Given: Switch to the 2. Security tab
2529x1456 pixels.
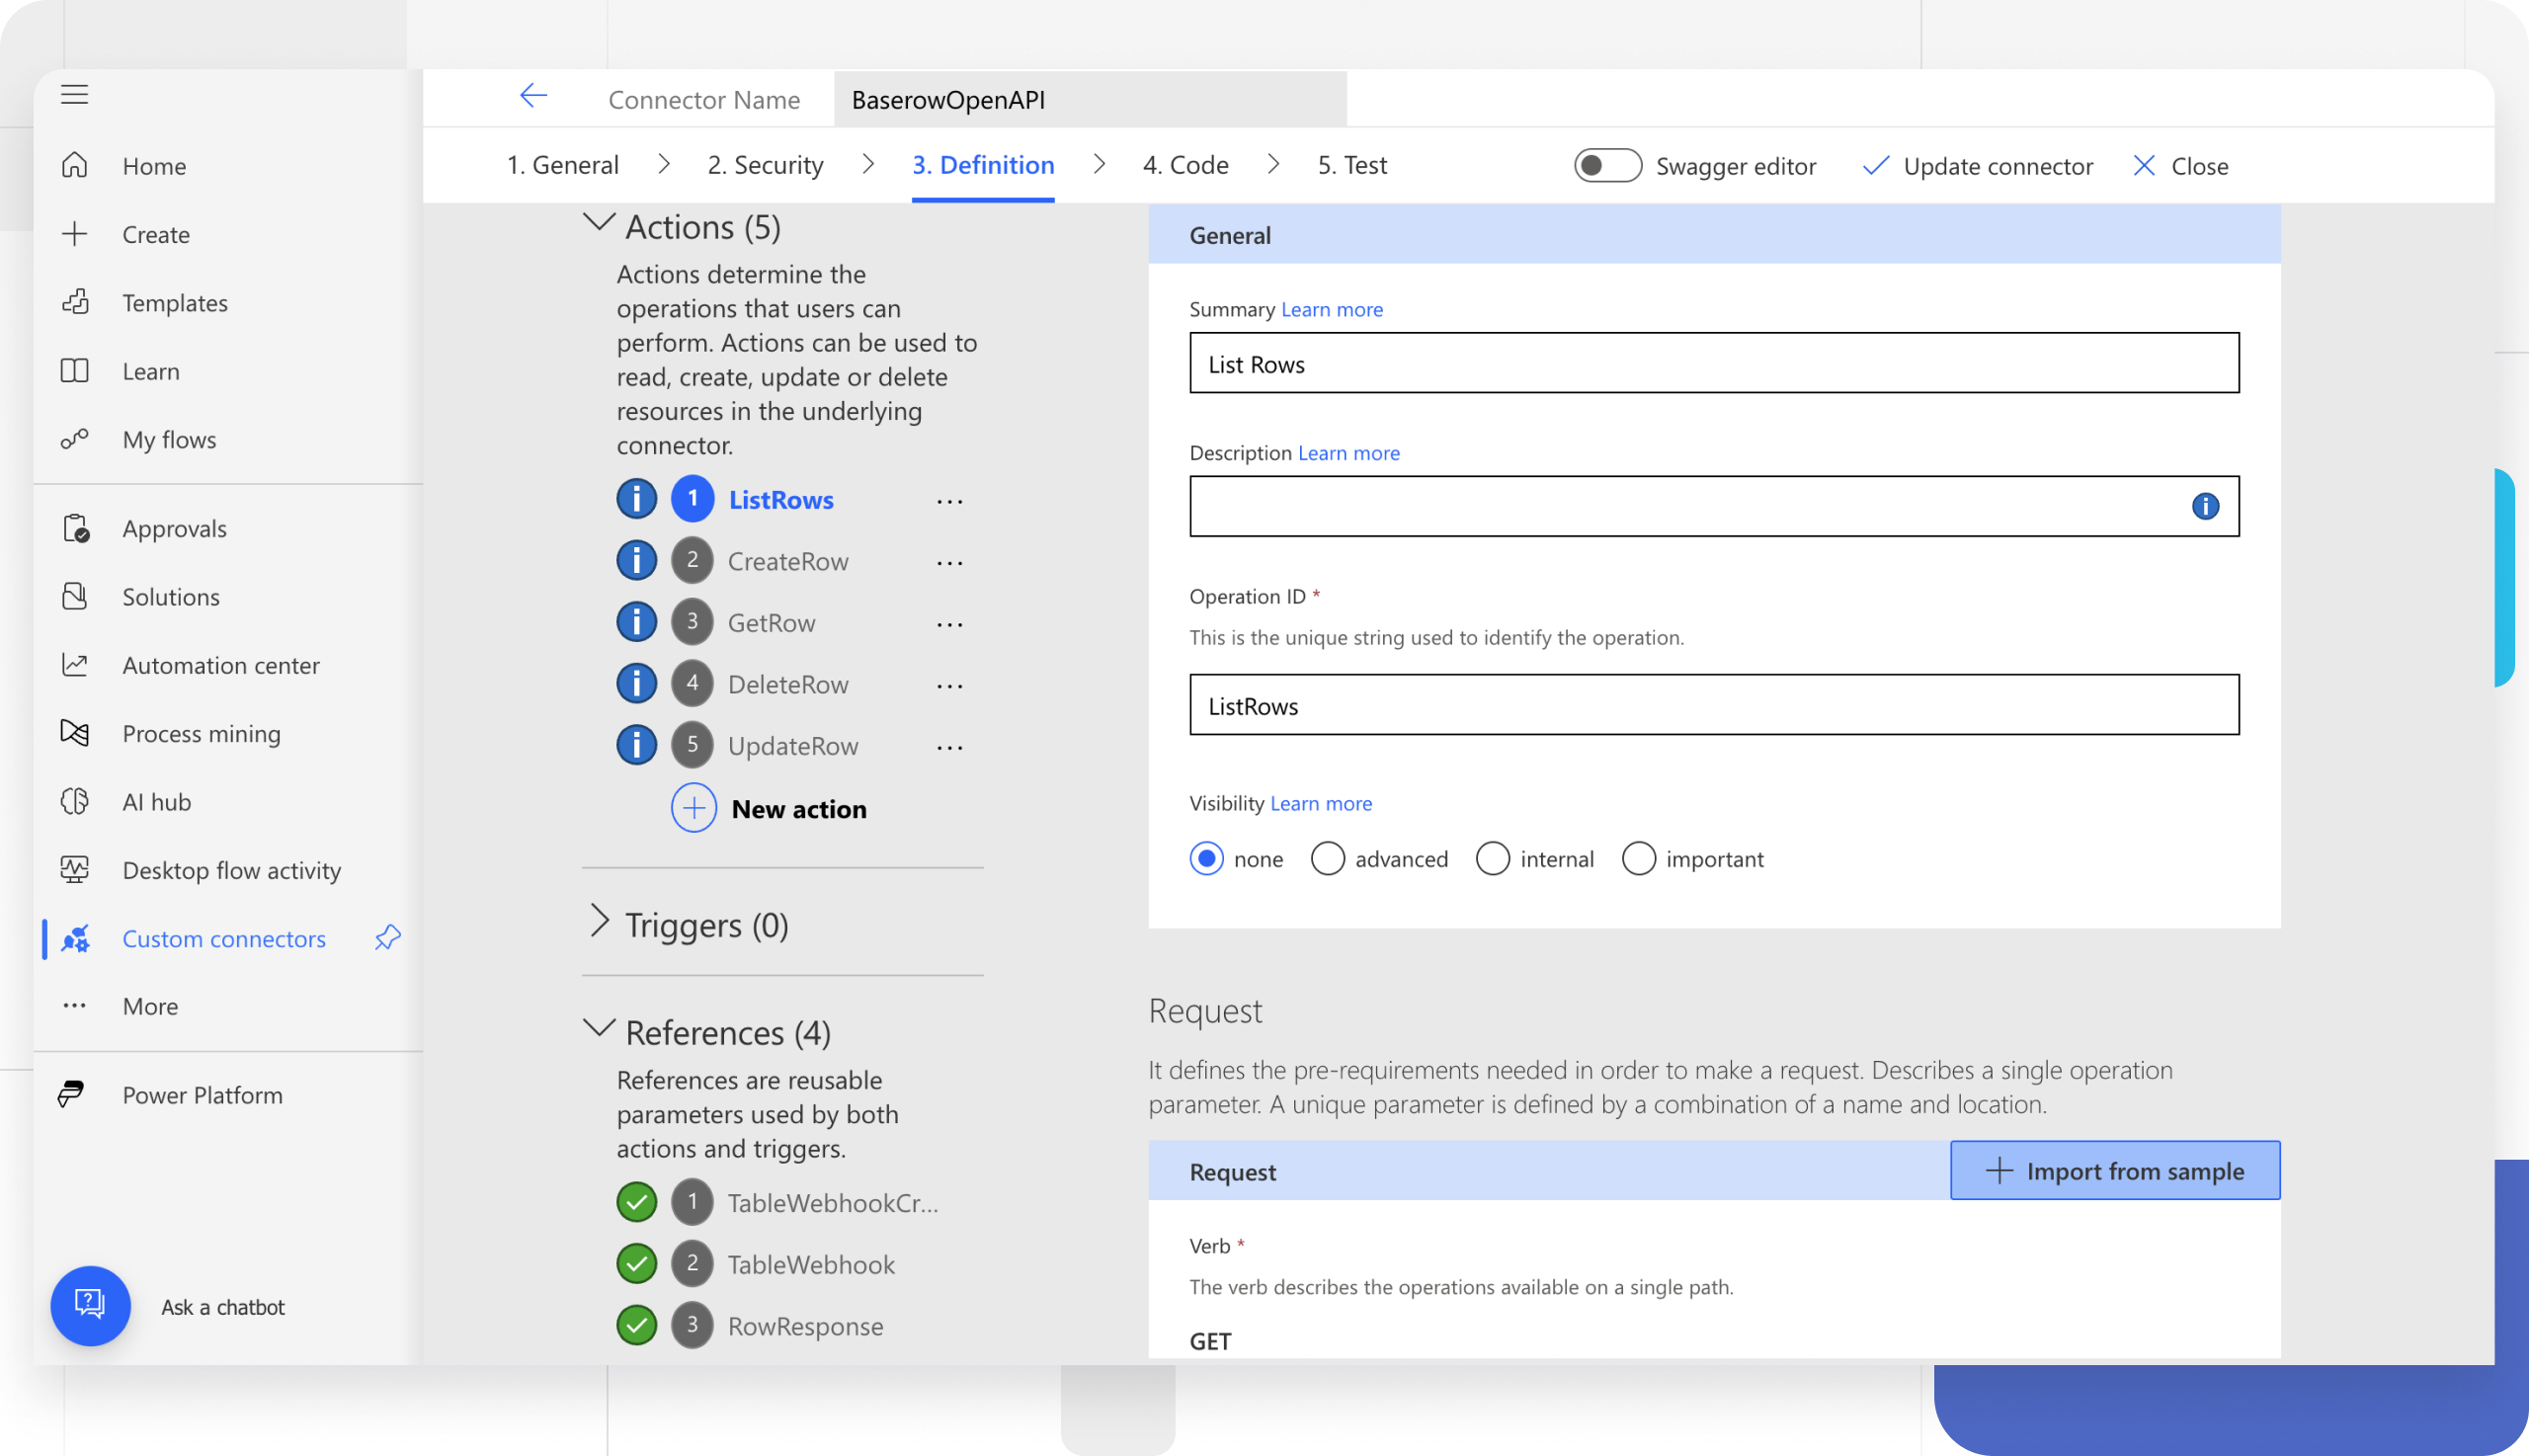Looking at the screenshot, I should click(765, 165).
